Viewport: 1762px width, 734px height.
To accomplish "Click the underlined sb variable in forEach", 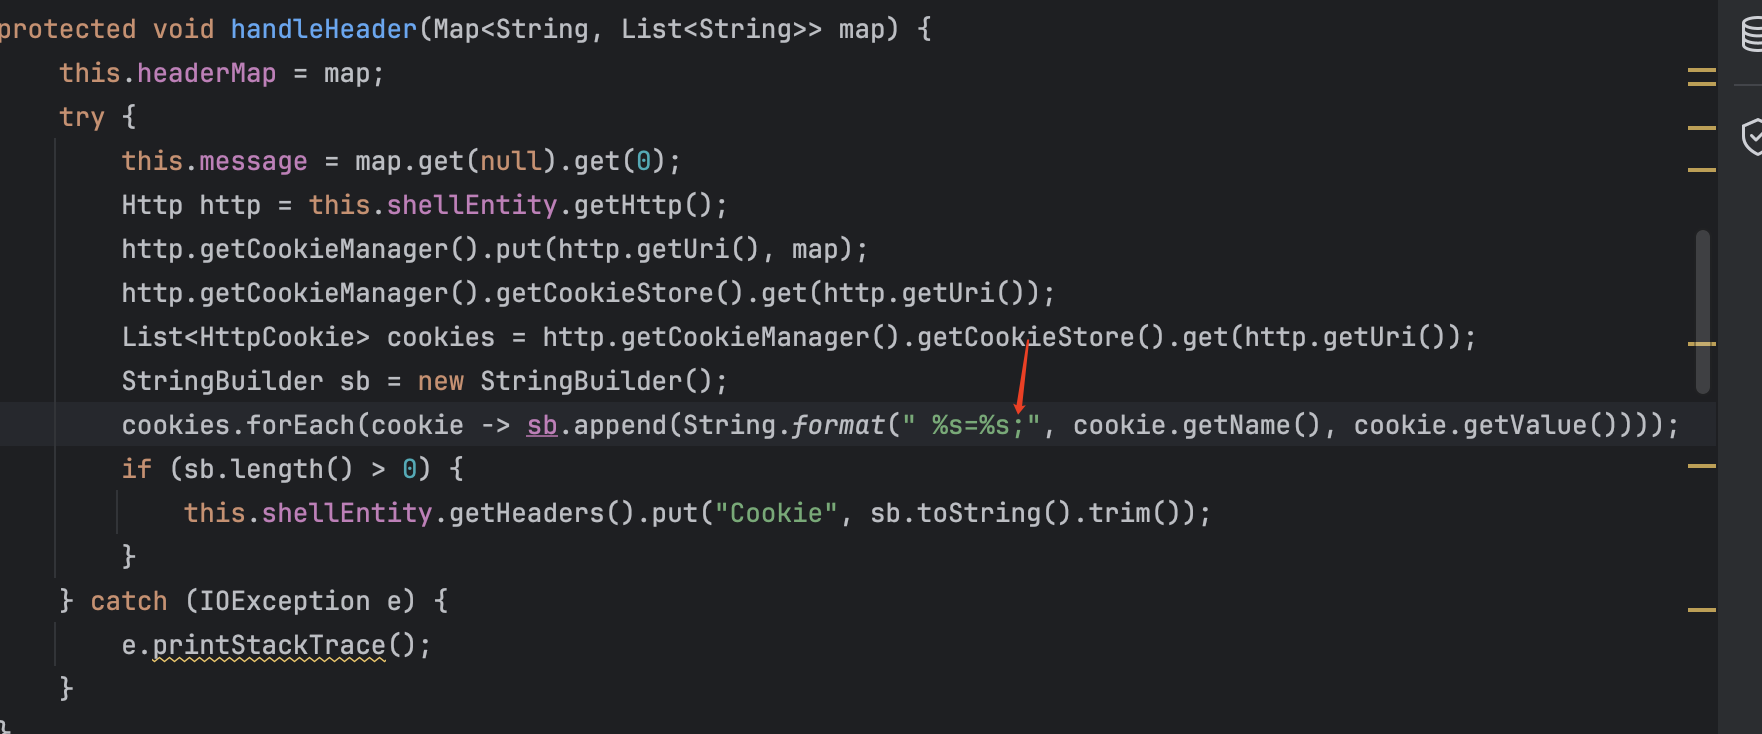I will pyautogui.click(x=541, y=425).
